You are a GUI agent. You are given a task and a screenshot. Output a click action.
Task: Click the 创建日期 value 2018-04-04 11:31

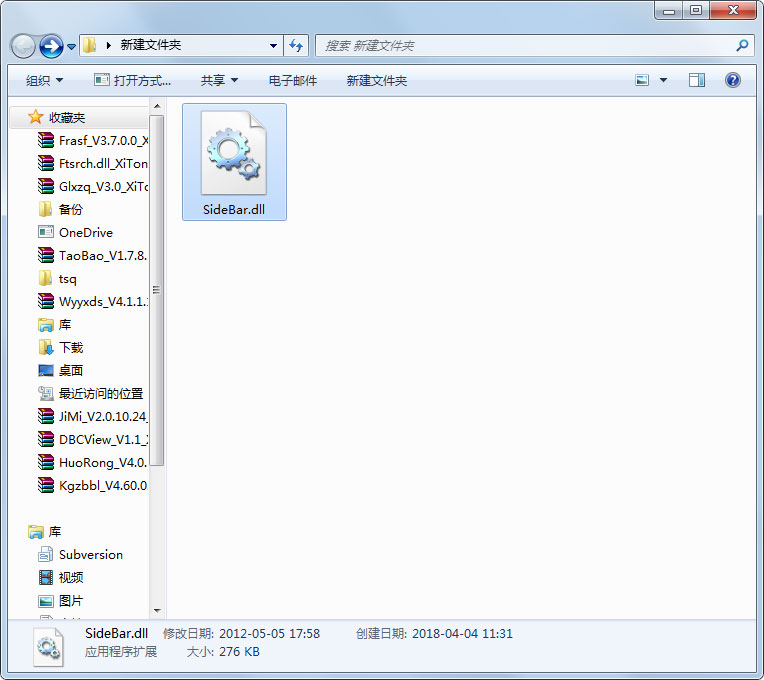coord(462,634)
